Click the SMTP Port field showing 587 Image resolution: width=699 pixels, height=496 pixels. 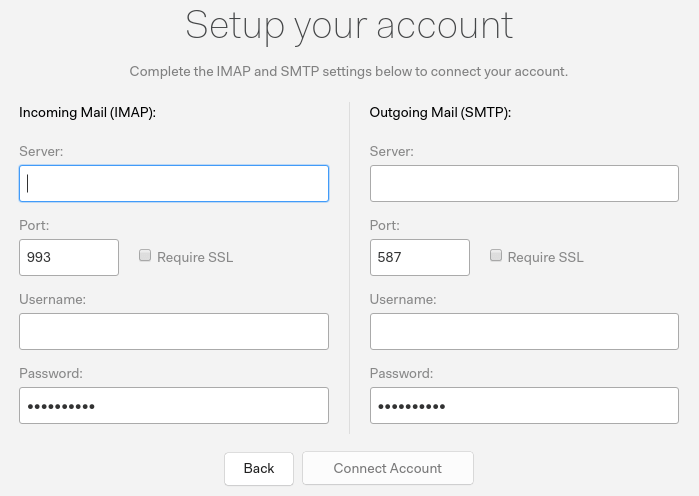click(x=419, y=257)
